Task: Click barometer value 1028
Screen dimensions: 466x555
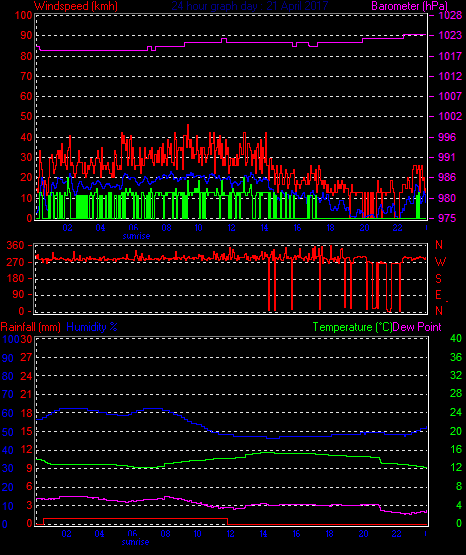Action: [450, 15]
